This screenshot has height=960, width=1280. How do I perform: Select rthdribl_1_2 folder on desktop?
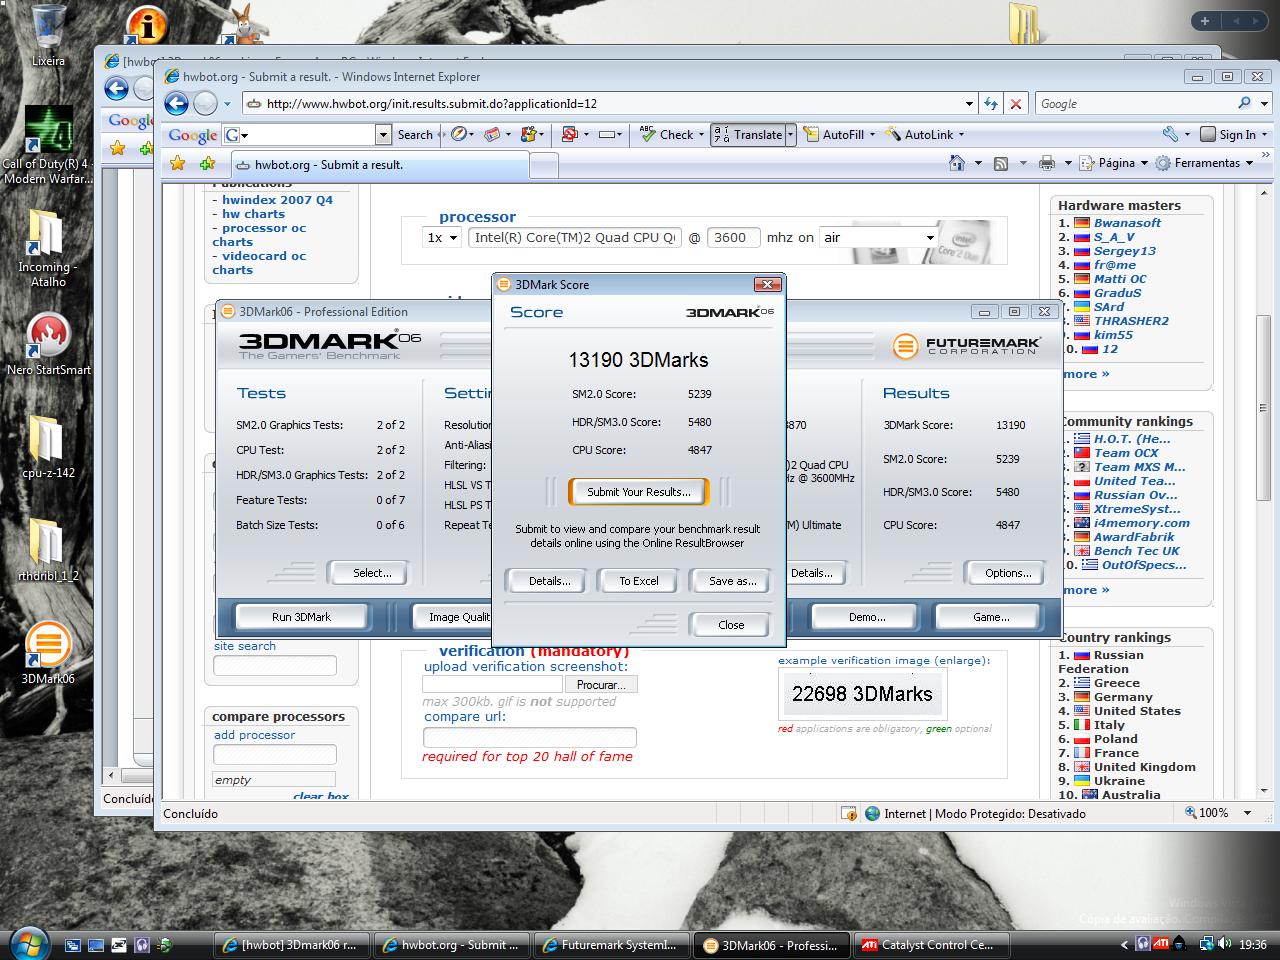[47, 550]
